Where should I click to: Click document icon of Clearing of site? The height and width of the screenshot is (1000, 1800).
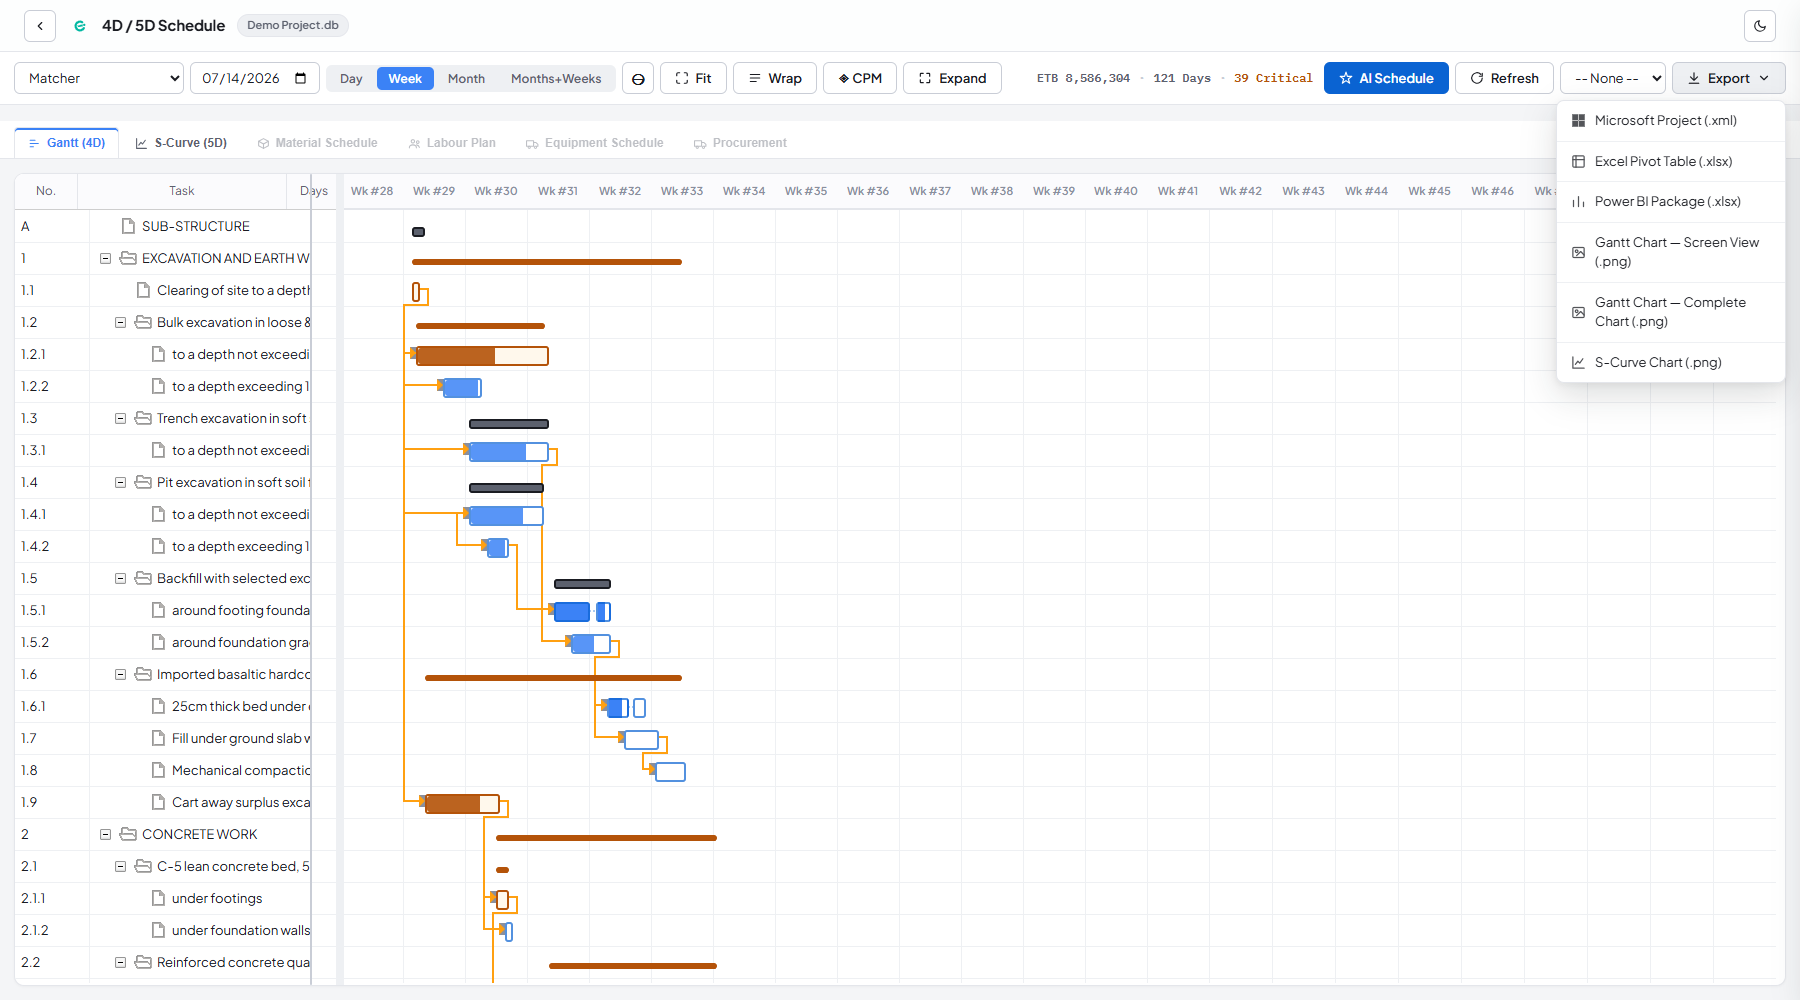(143, 290)
